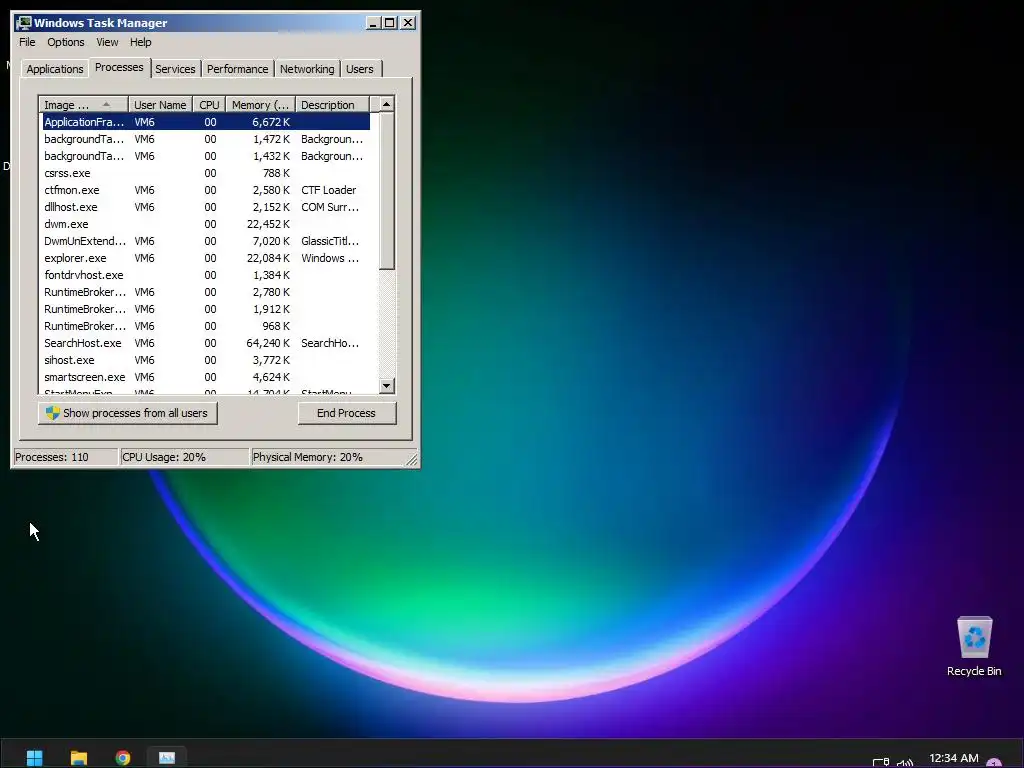Select the SearchHost.exe process
The height and width of the screenshot is (768, 1024).
pos(206,343)
